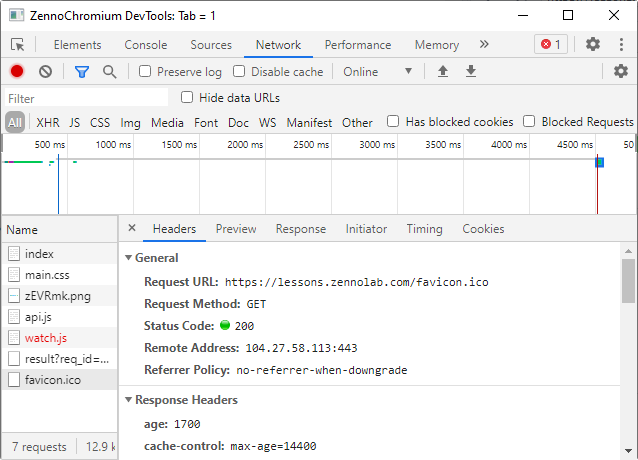Image resolution: width=638 pixels, height=460 pixels.
Task: Filter requests by XHR type
Action: 48,123
